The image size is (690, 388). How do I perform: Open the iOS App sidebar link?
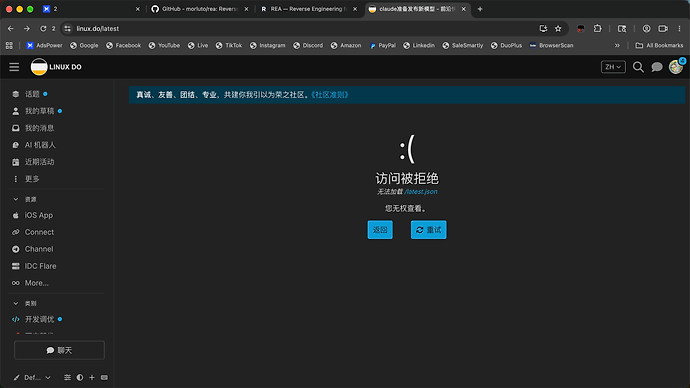point(38,215)
